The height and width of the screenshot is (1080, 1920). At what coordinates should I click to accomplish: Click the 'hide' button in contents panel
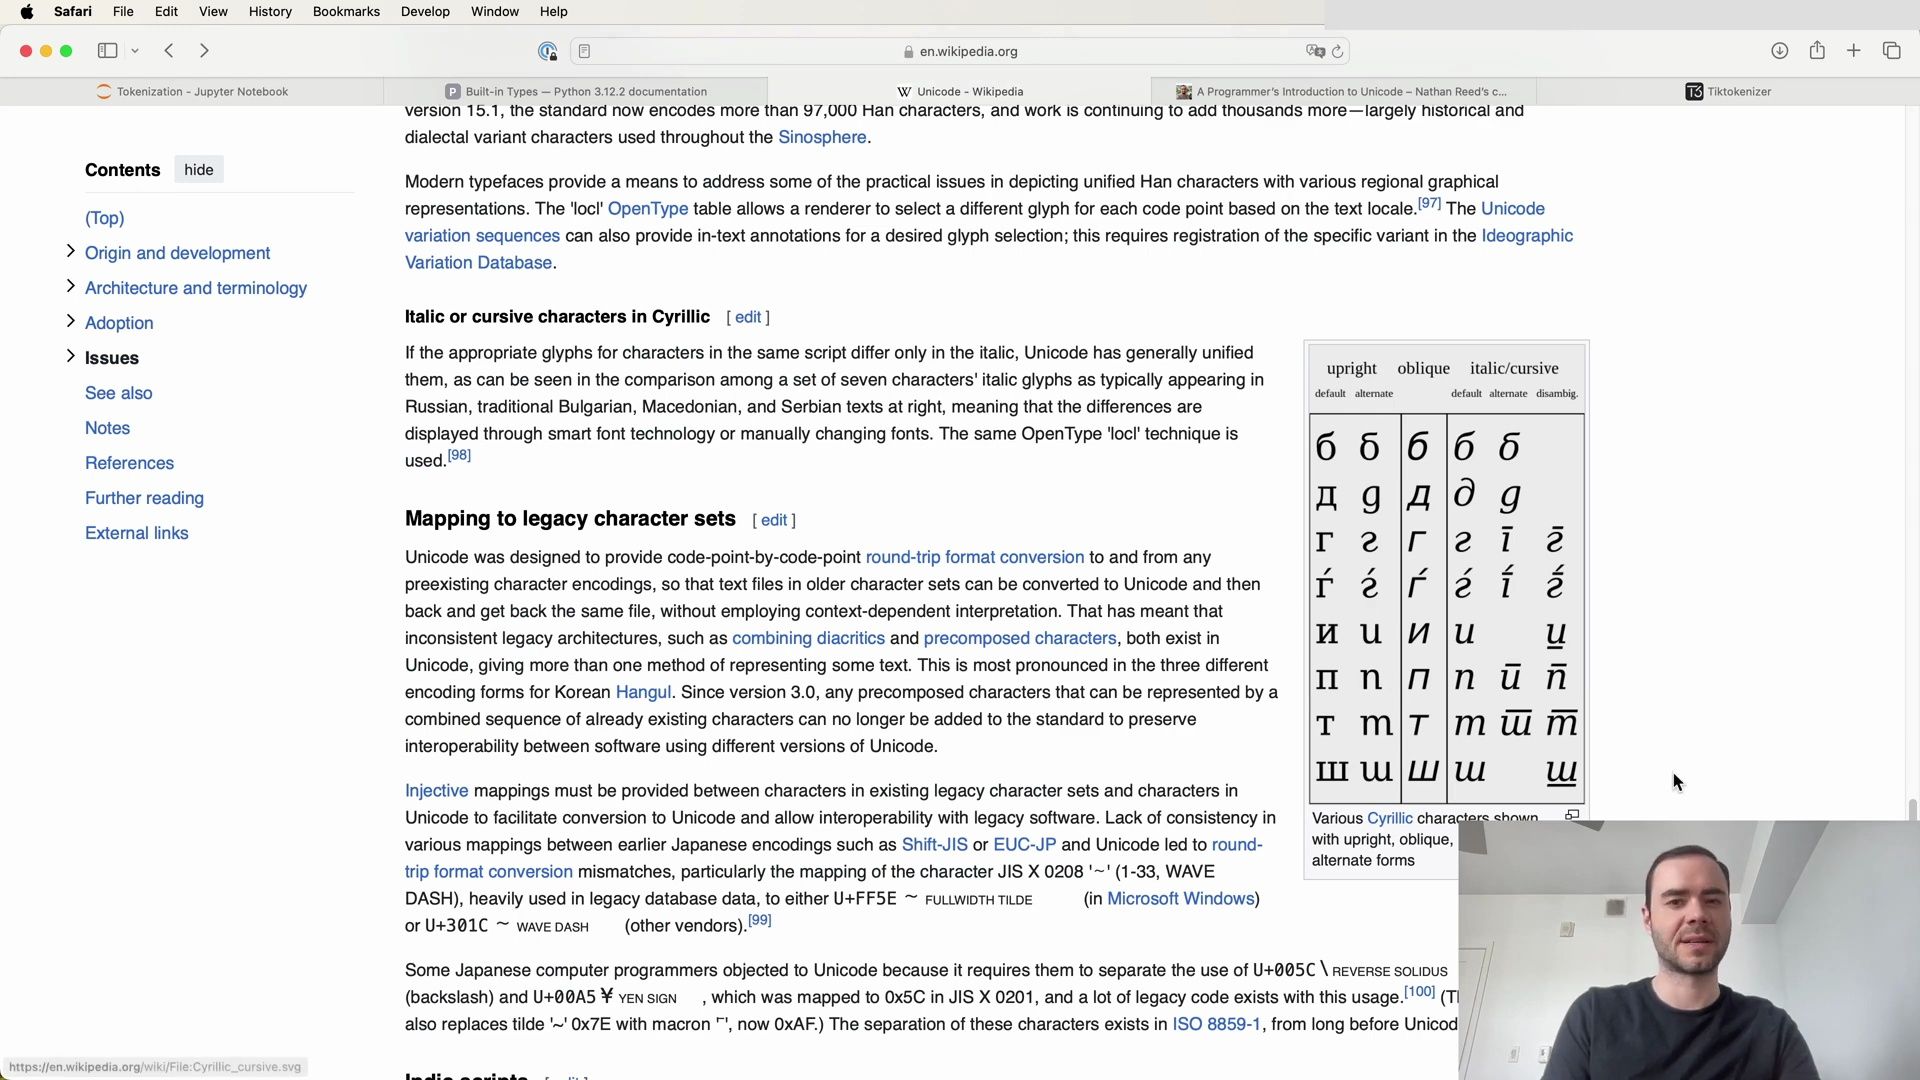click(199, 169)
